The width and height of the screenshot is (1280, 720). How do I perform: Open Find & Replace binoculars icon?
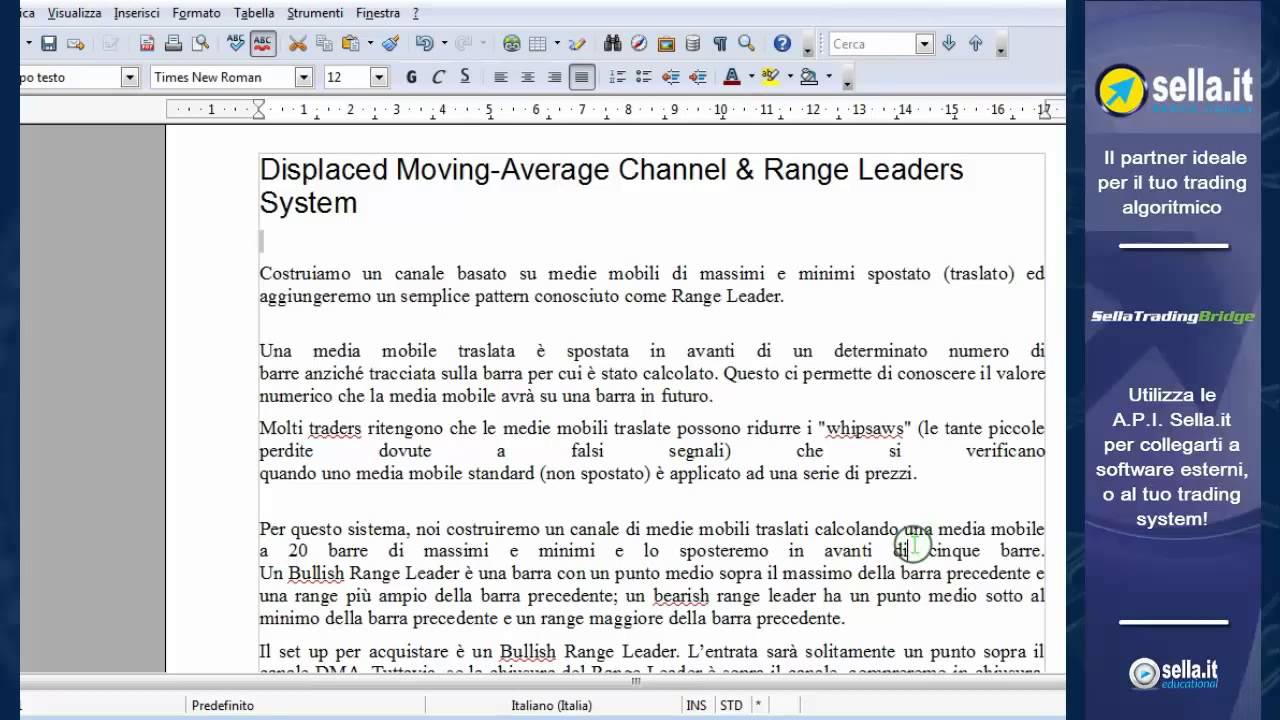[613, 43]
